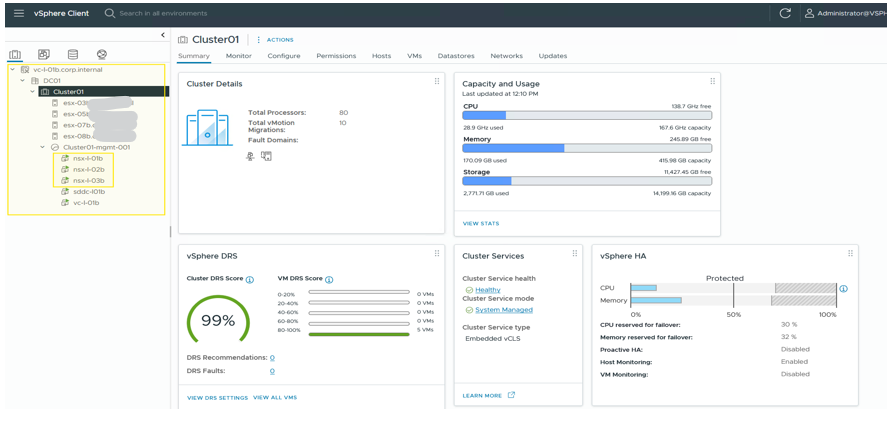
Task: Open the Cluster01 ACTIONS menu
Action: coord(275,40)
